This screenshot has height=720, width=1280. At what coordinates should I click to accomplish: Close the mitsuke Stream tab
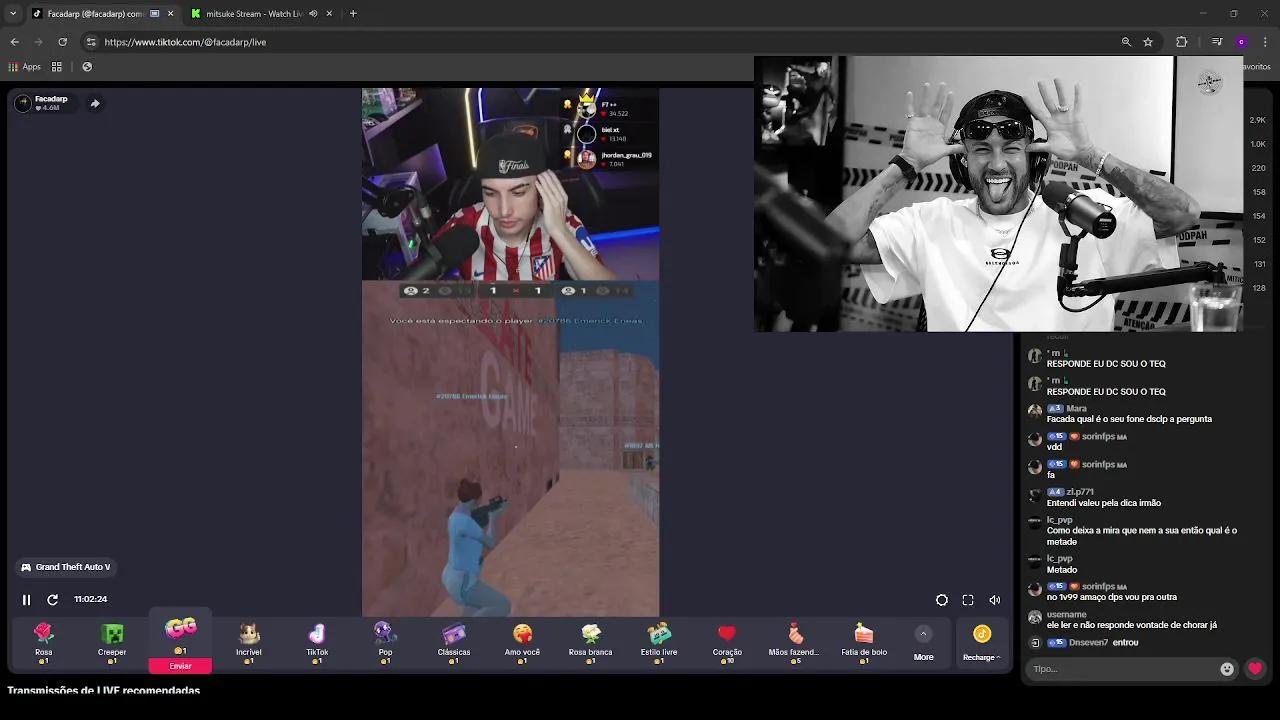(329, 14)
